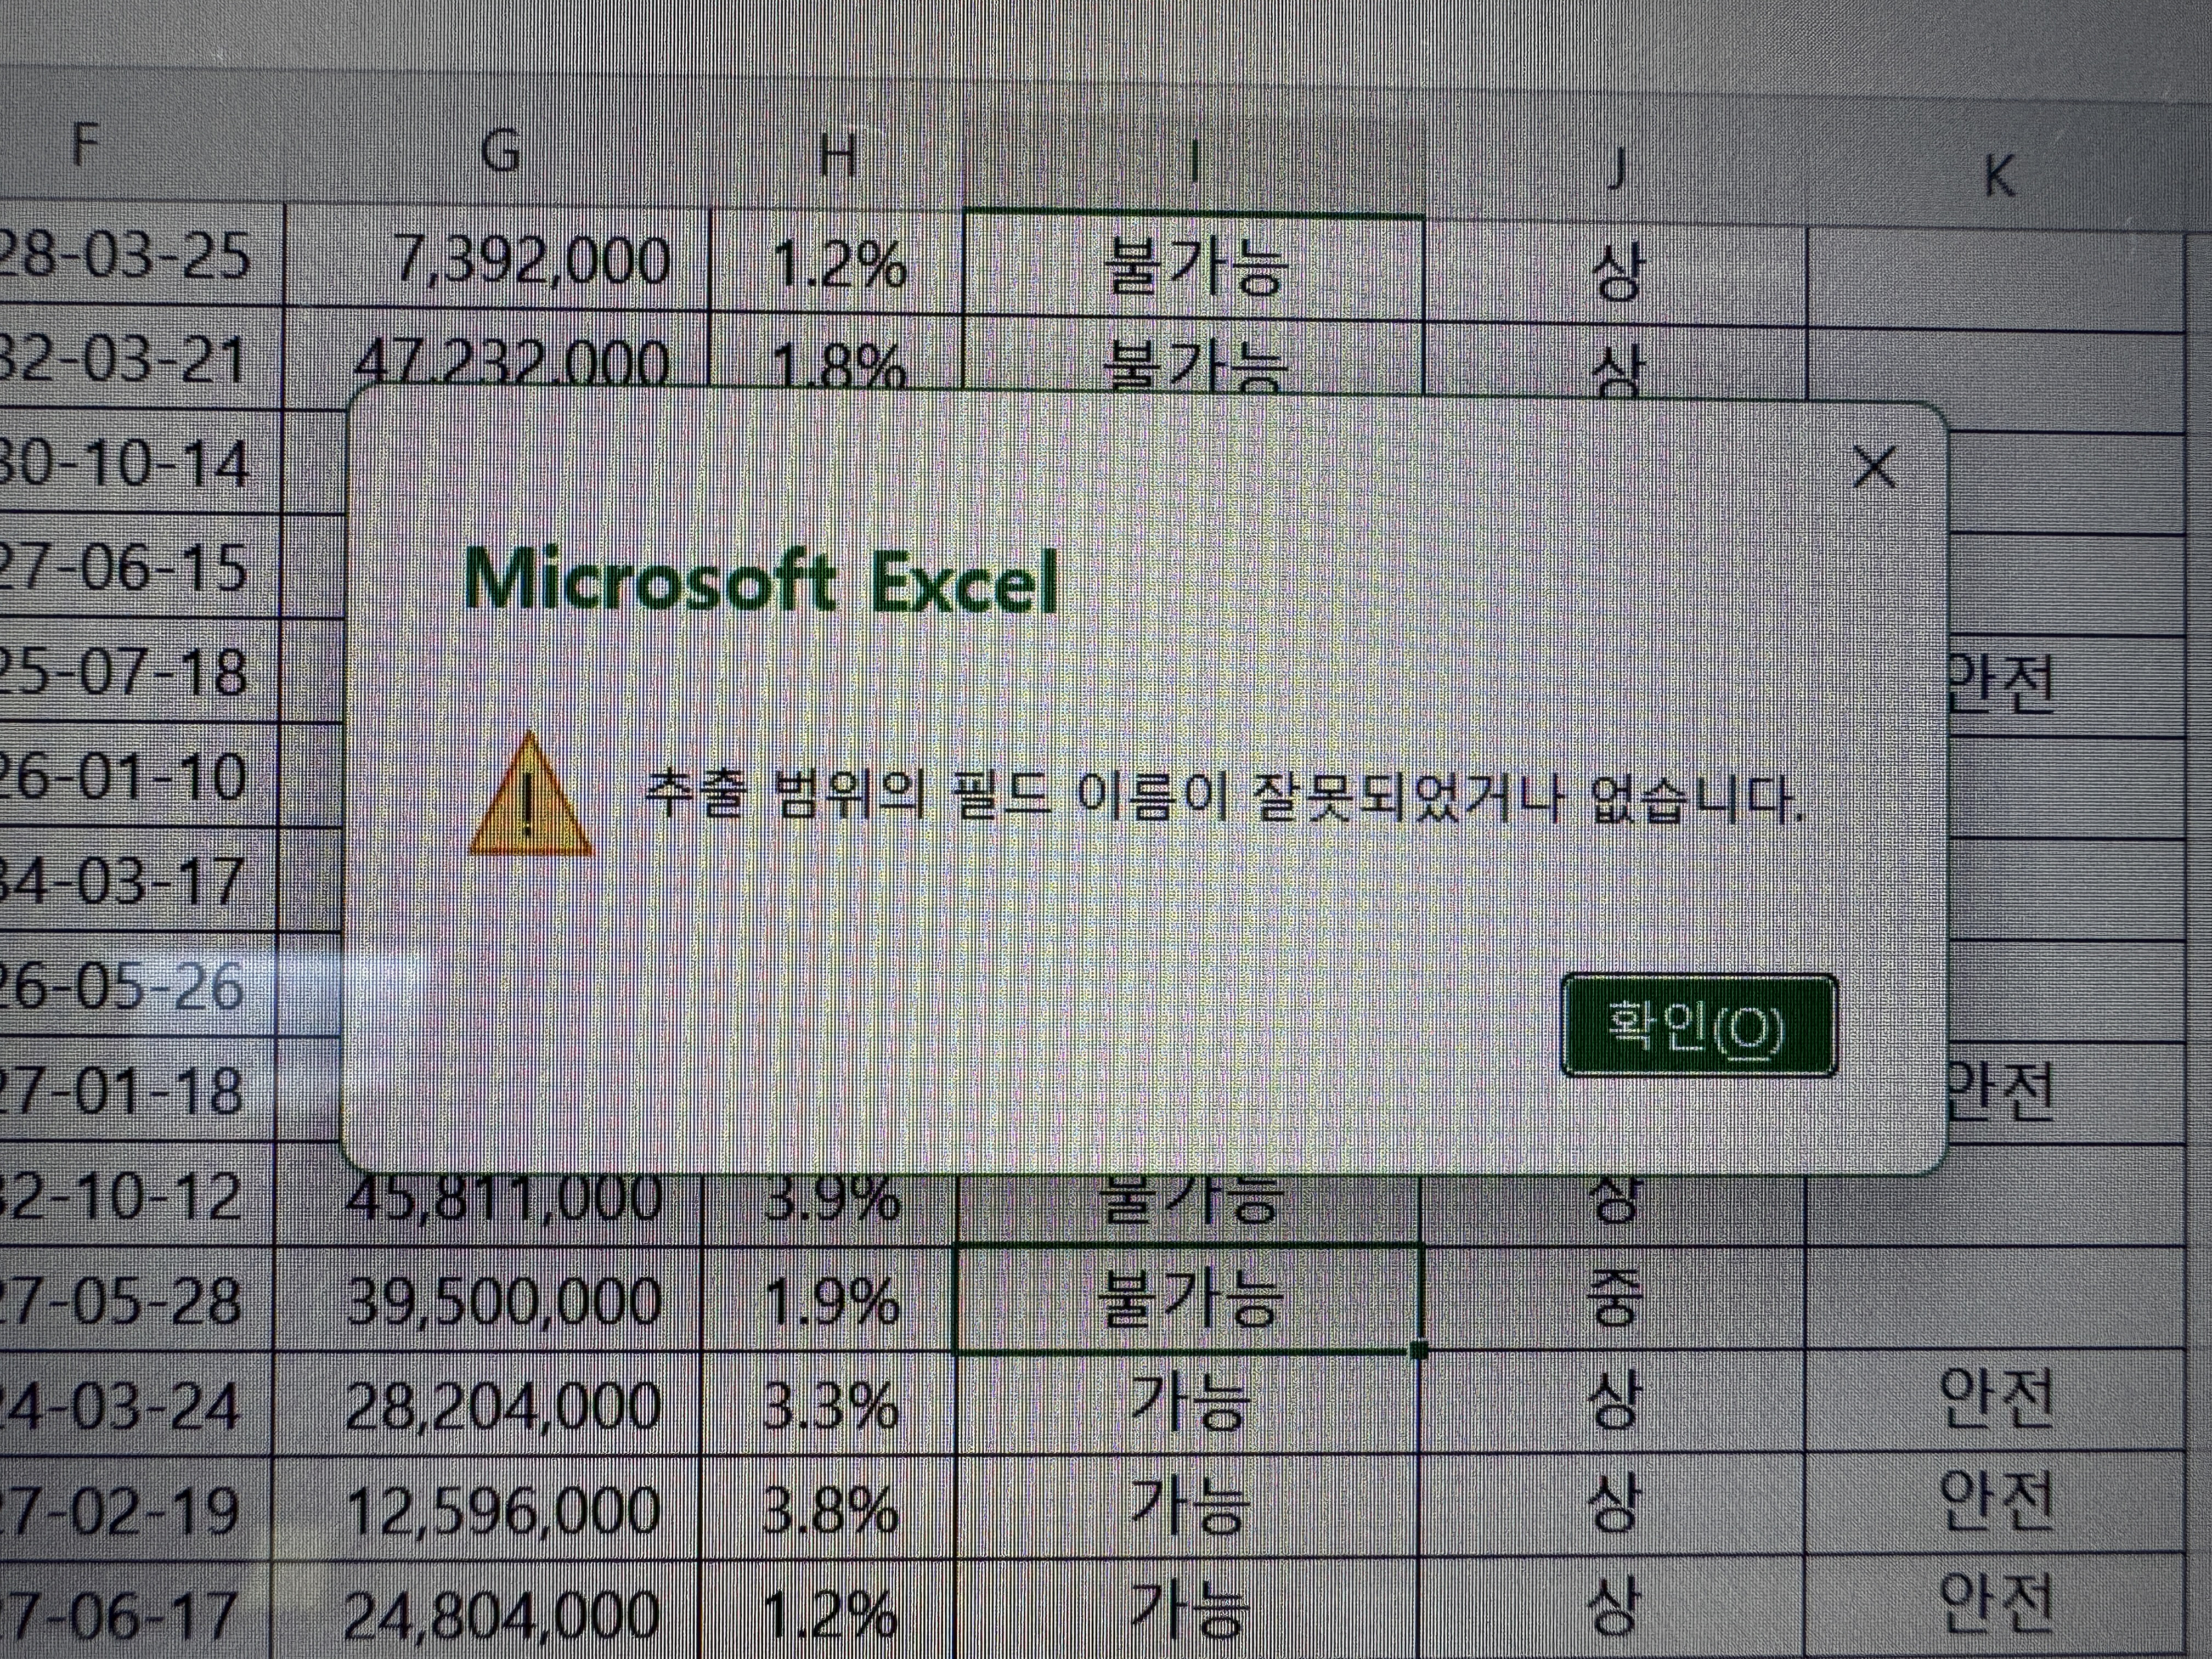This screenshot has width=2212, height=1659.
Task: Close the Microsoft Excel error dialog
Action: (x=1874, y=467)
